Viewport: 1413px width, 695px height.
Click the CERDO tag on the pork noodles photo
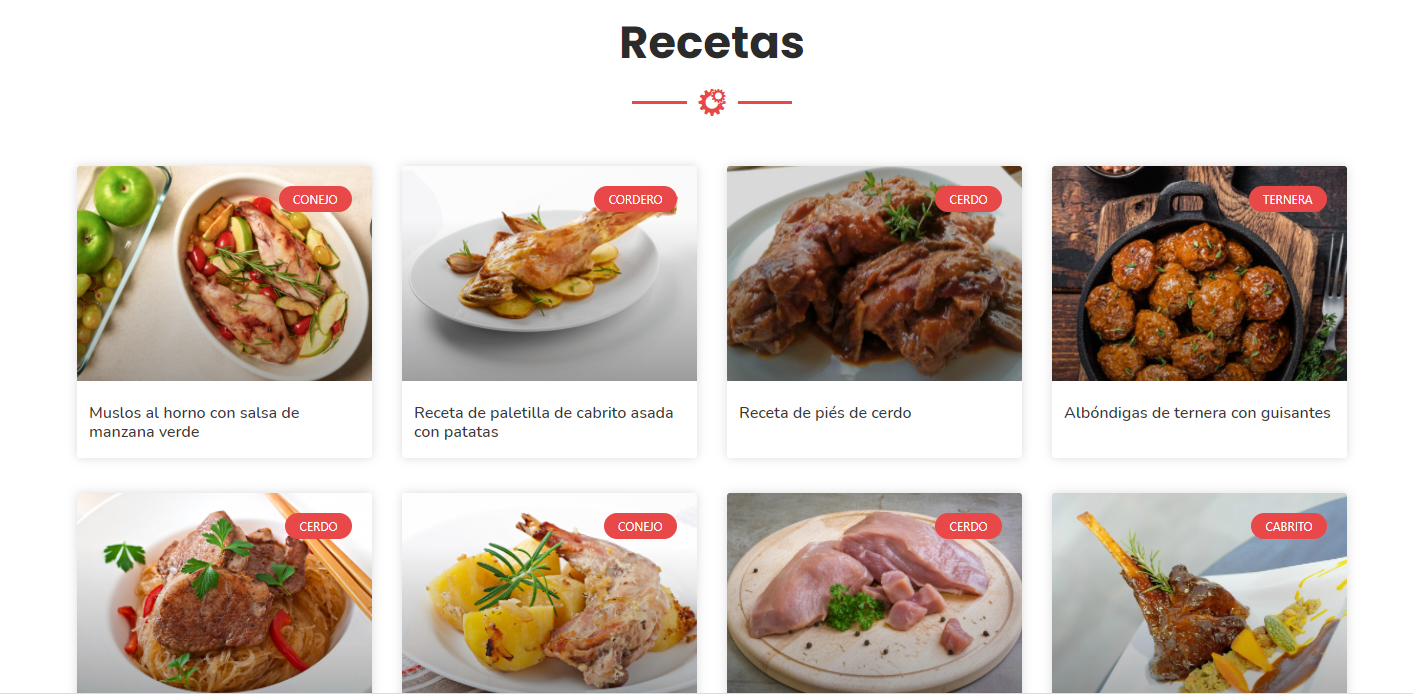pos(318,526)
